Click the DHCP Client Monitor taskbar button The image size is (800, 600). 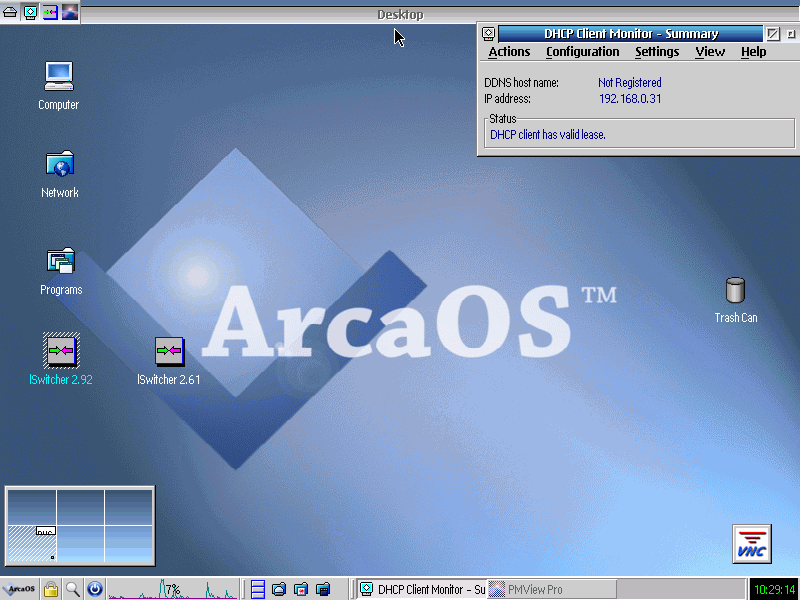pyautogui.click(x=421, y=590)
